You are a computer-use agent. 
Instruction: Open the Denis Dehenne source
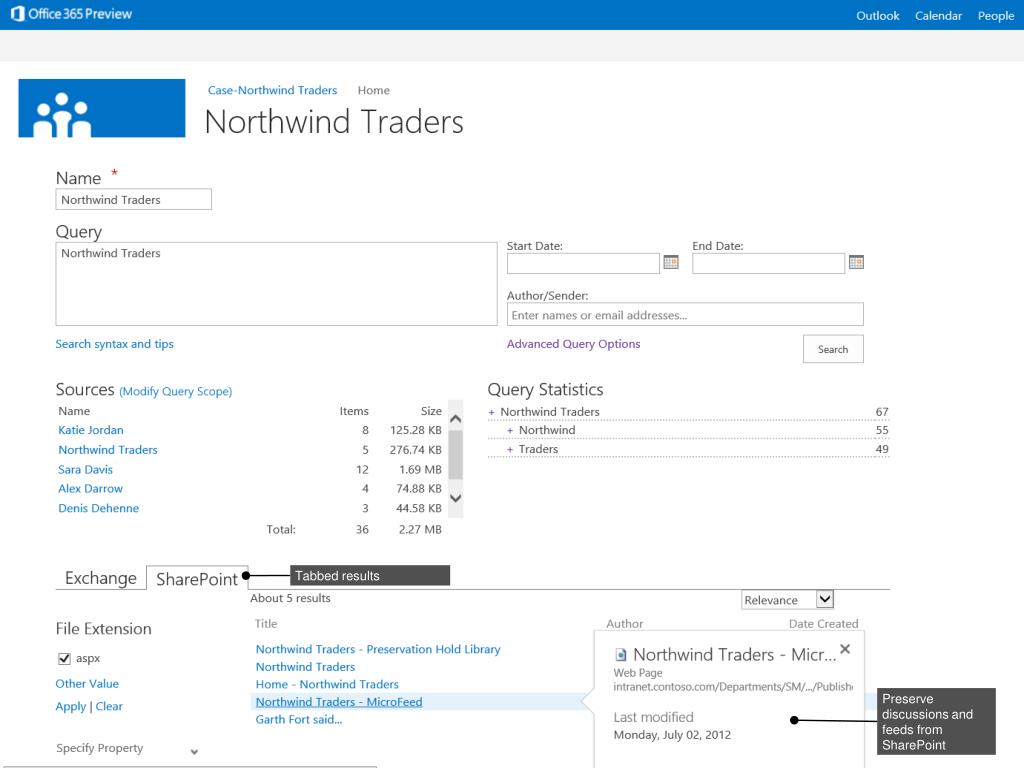point(99,508)
